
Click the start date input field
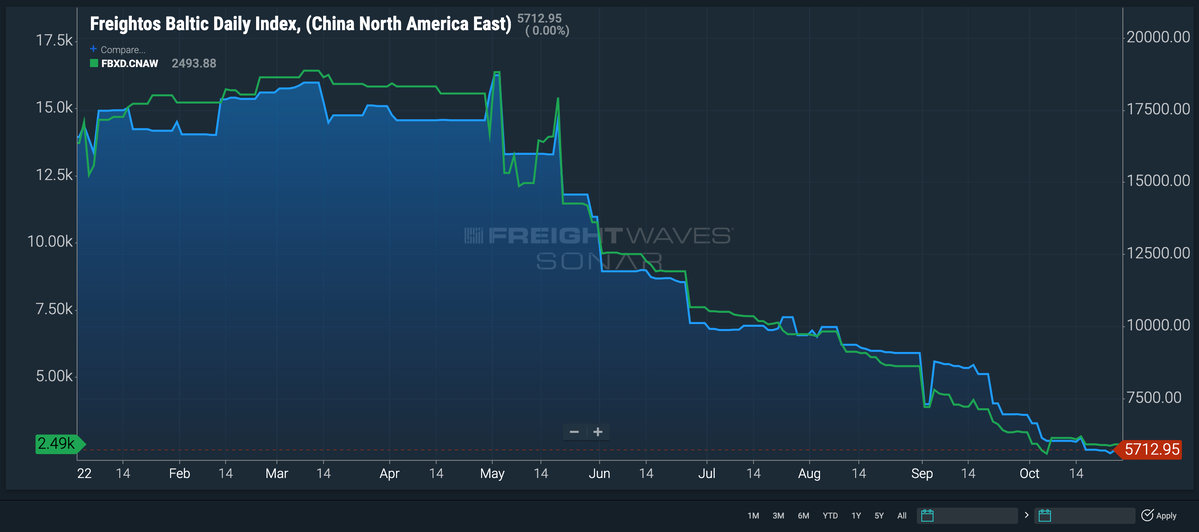[x=969, y=516]
